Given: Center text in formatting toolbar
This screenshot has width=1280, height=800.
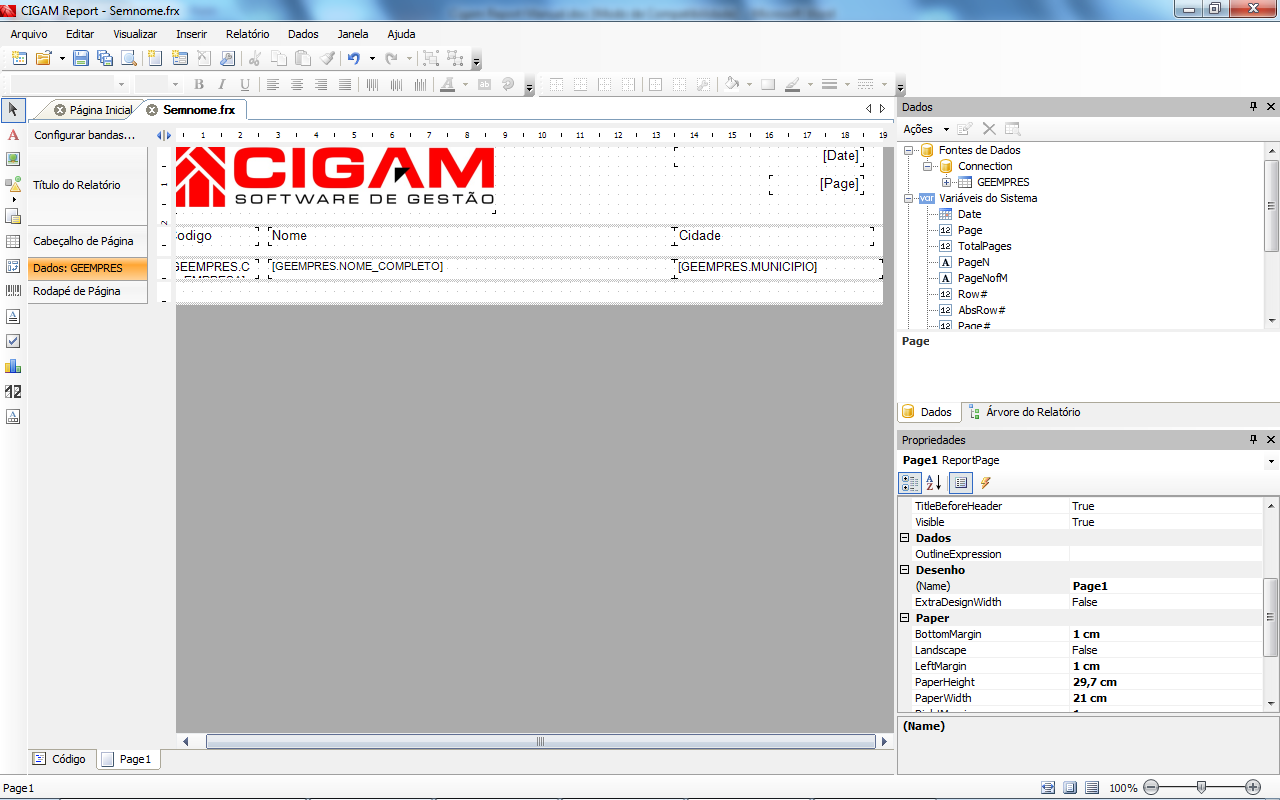Looking at the screenshot, I should (x=297, y=85).
